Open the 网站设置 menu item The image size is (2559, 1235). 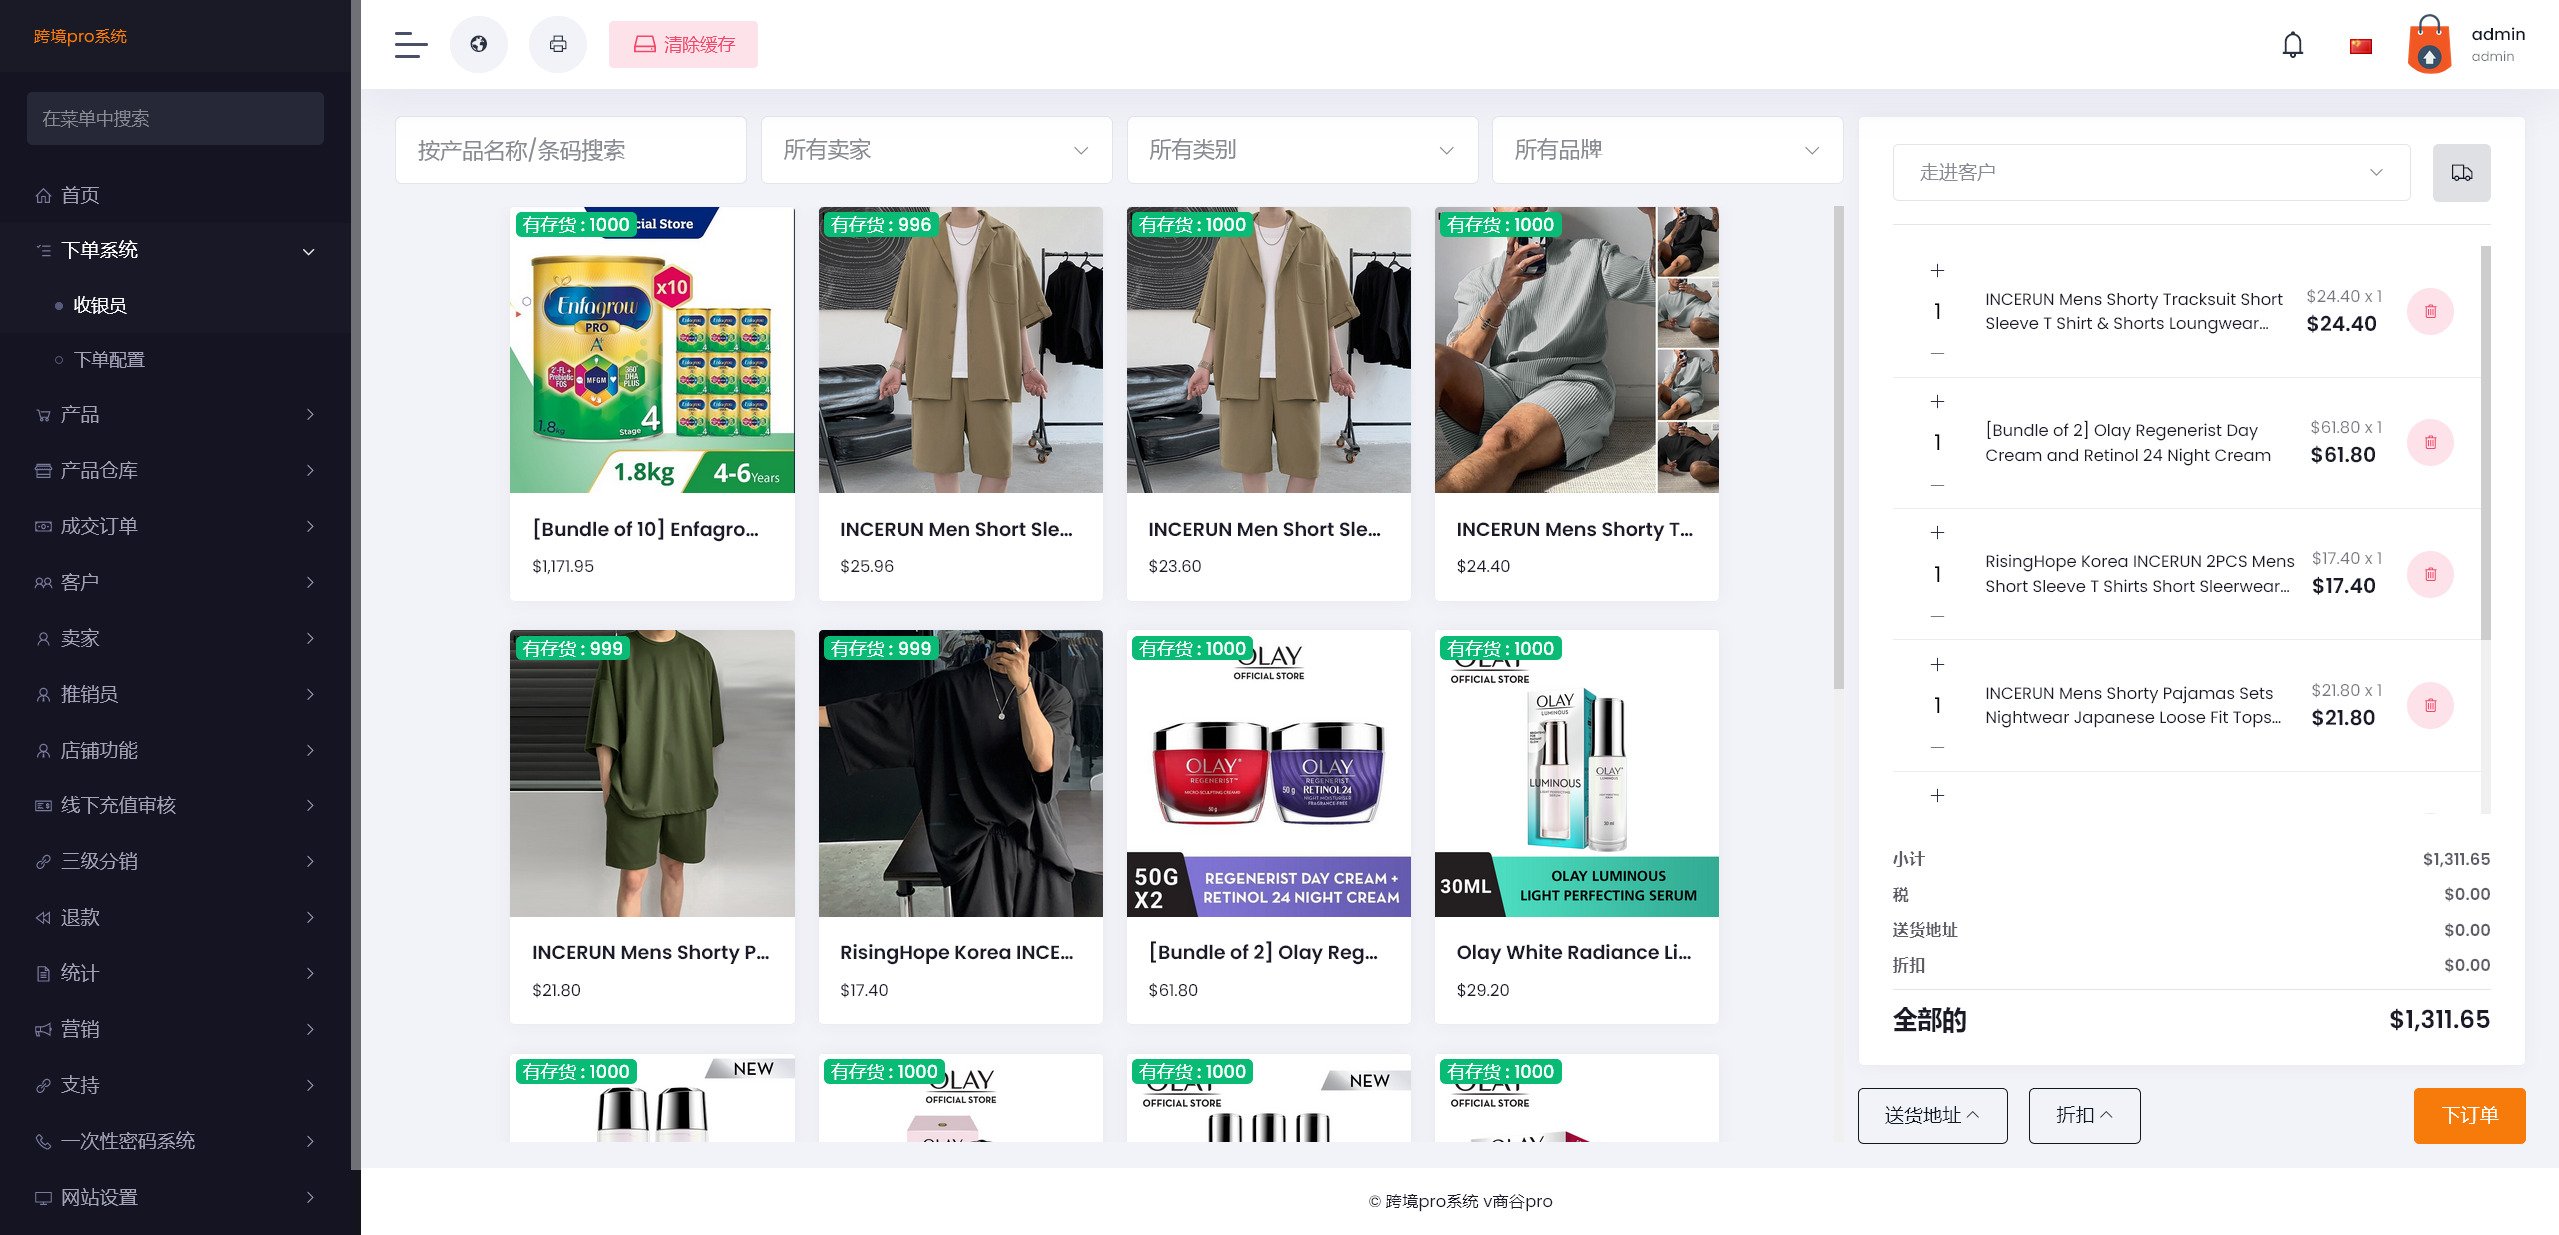point(100,1197)
